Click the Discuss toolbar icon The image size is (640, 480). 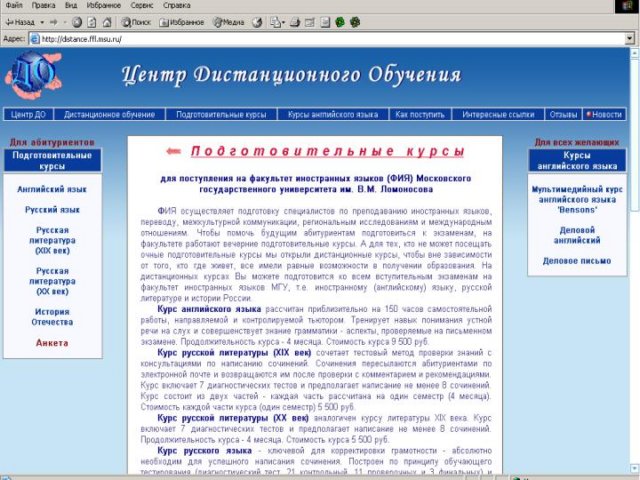point(325,22)
